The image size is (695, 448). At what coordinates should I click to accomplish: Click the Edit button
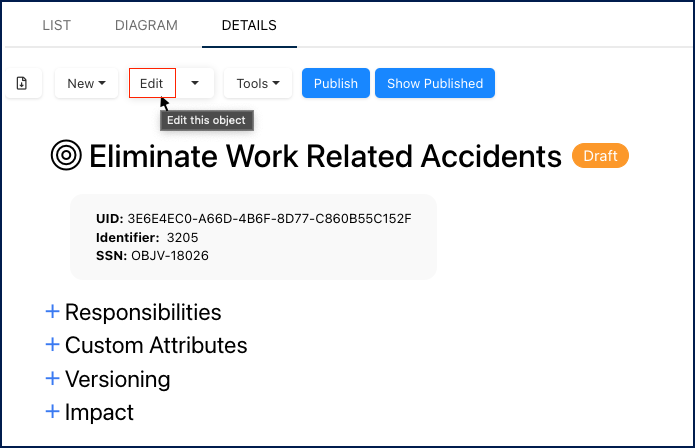pos(152,83)
